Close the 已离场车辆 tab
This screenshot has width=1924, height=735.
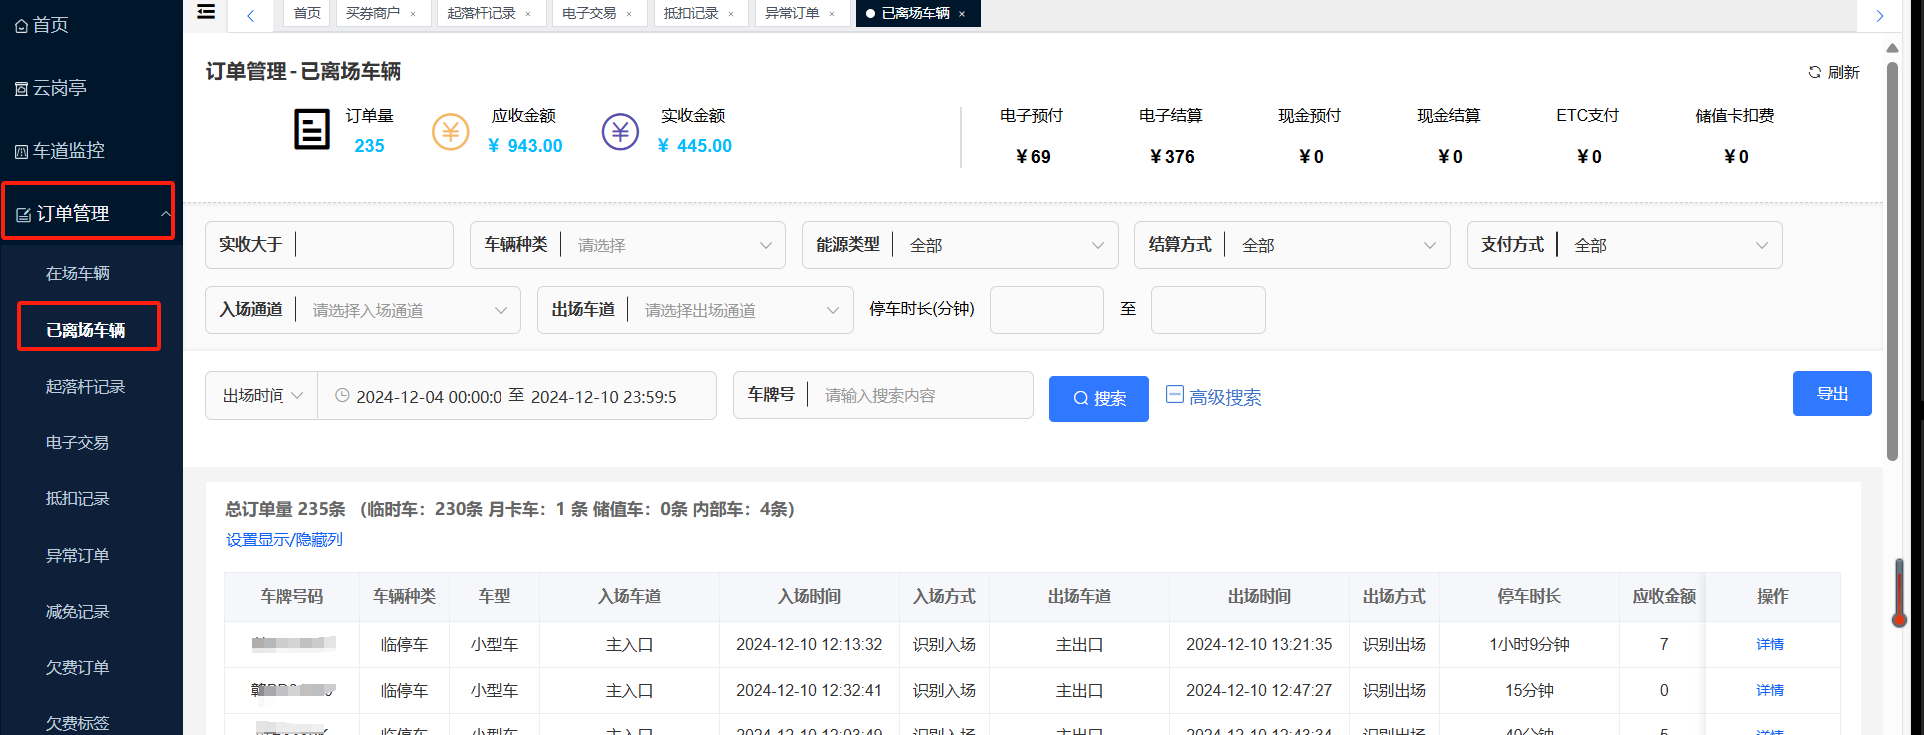coord(962,14)
